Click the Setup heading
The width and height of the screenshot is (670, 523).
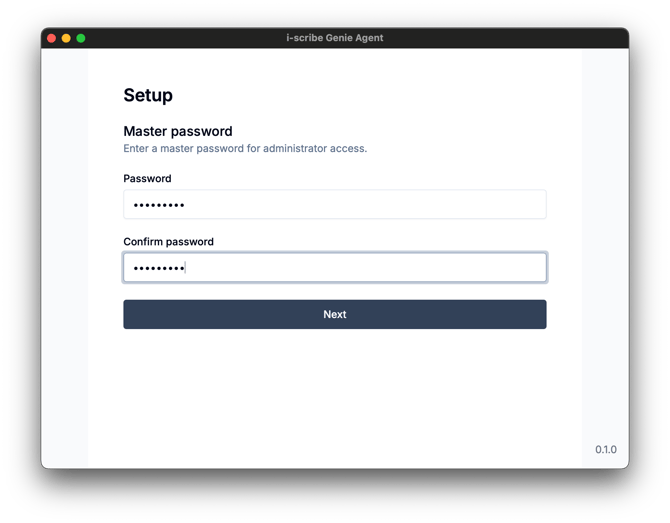coord(148,95)
